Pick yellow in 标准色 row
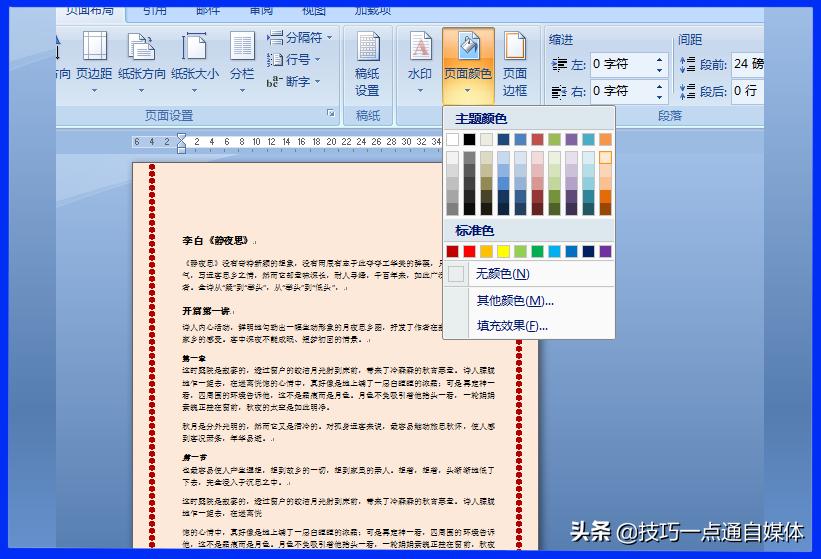The height and width of the screenshot is (559, 821). (503, 252)
